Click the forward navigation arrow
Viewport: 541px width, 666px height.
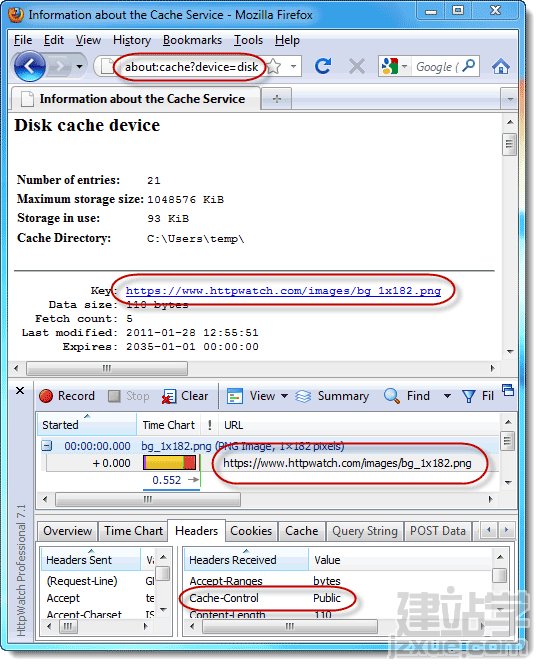tap(59, 66)
